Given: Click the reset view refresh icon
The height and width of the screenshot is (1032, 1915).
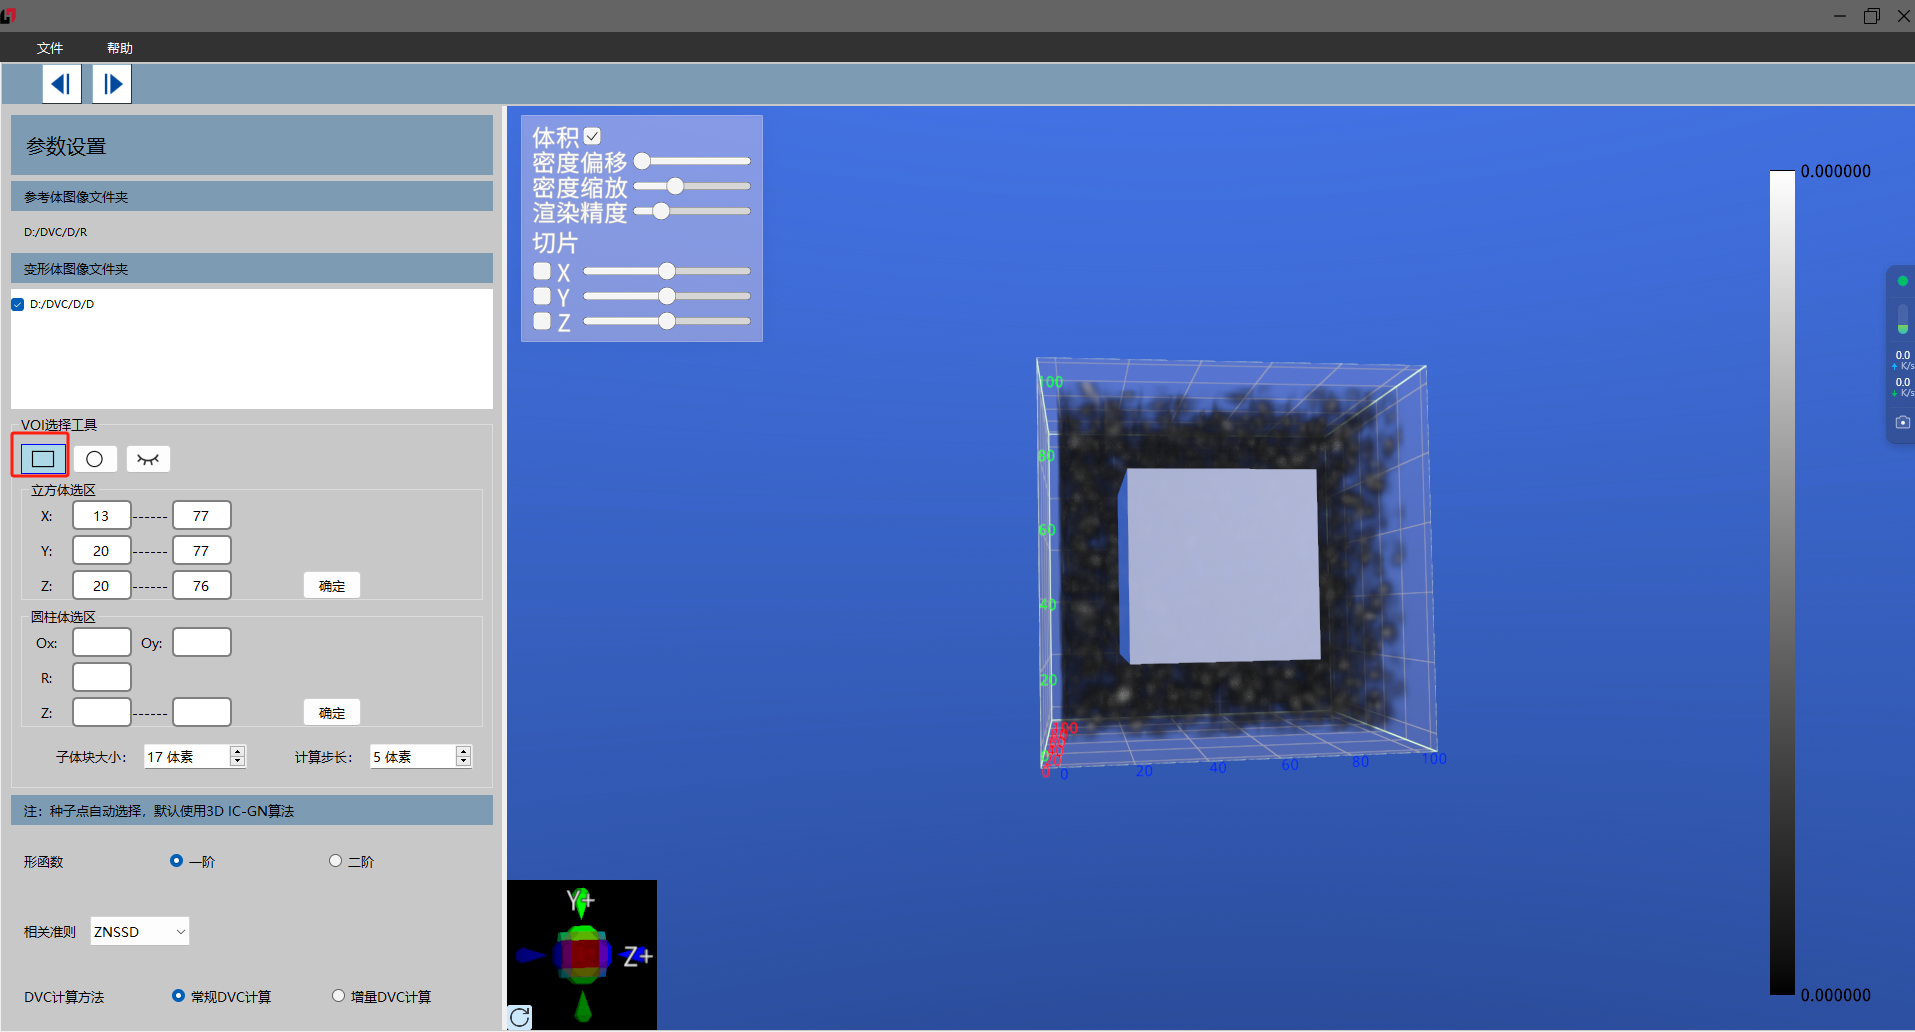Looking at the screenshot, I should point(520,1017).
